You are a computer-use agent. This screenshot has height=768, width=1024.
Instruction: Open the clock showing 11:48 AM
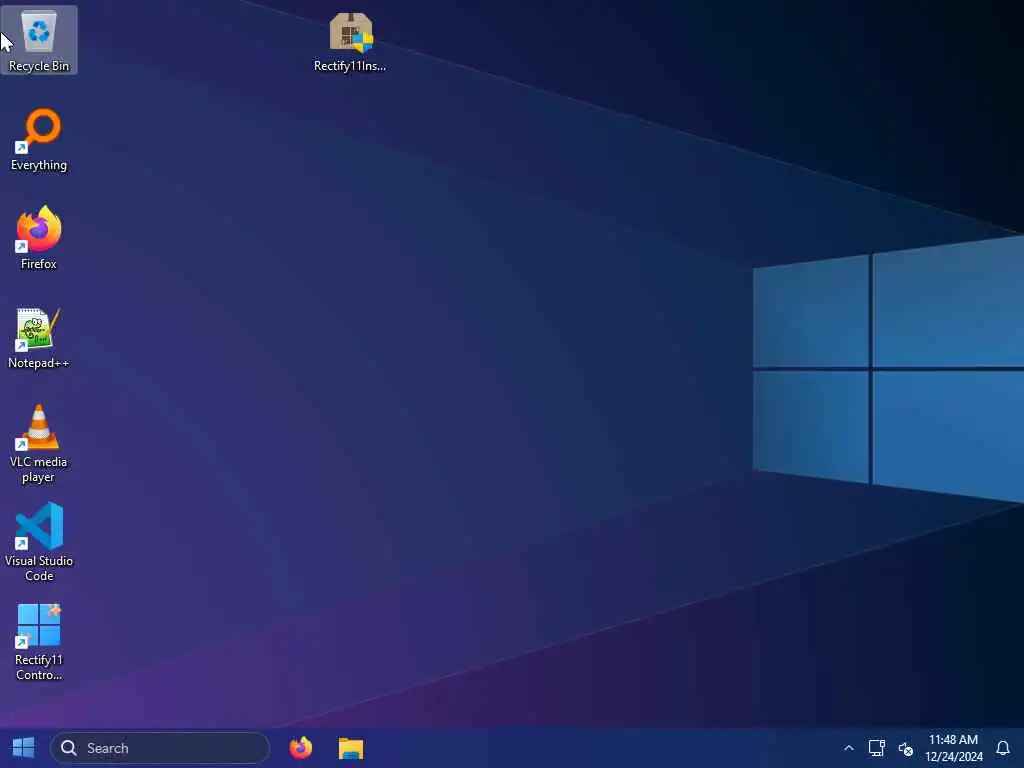pyautogui.click(x=953, y=748)
